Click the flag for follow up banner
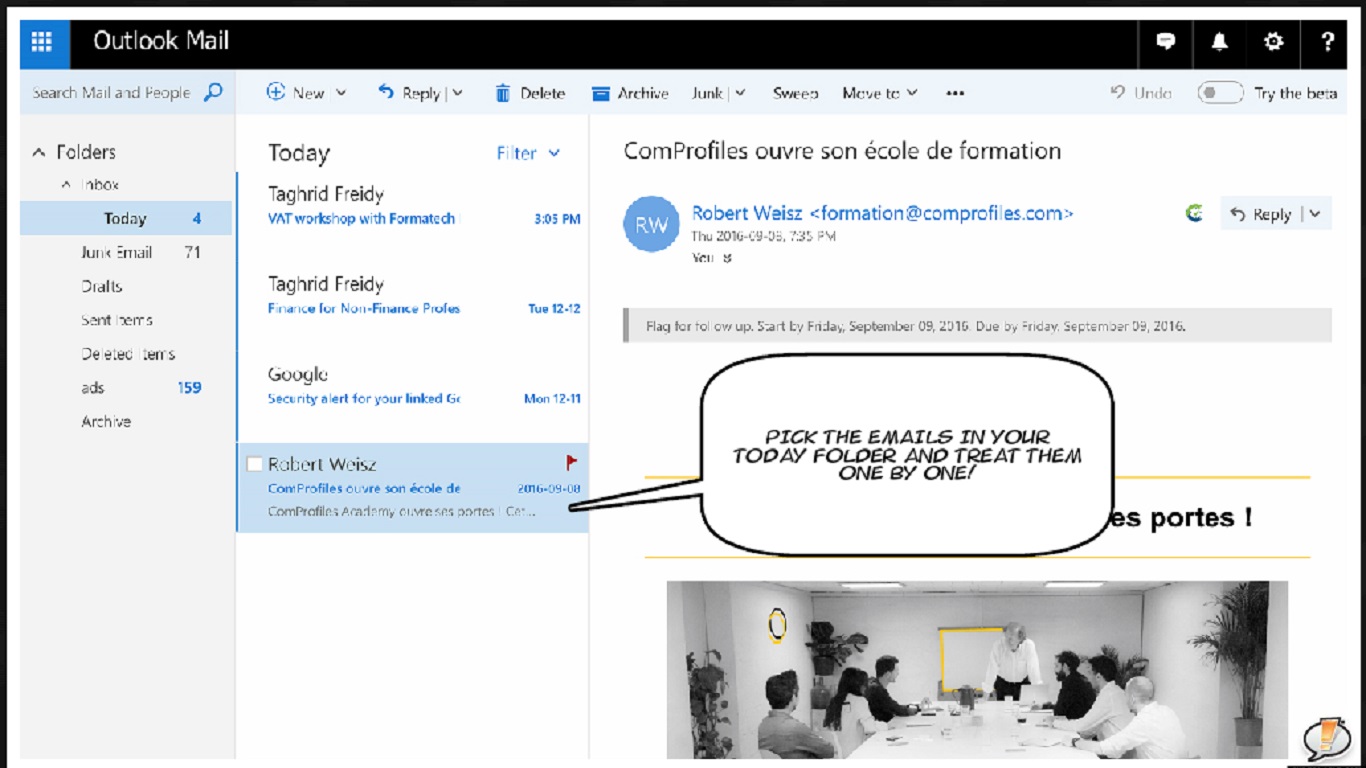Image resolution: width=1366 pixels, height=768 pixels. (x=977, y=326)
